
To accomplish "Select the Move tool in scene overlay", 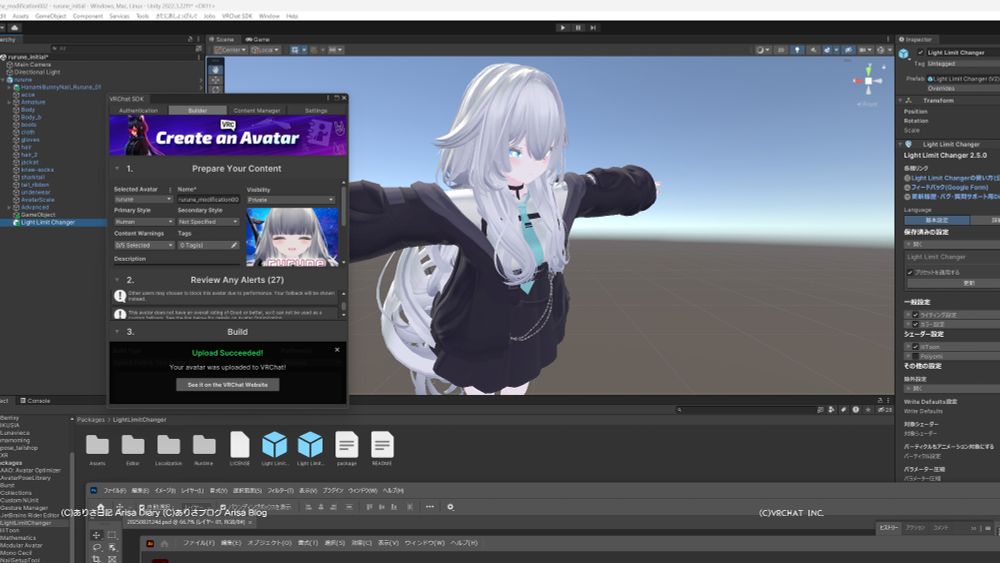I will coord(216,80).
